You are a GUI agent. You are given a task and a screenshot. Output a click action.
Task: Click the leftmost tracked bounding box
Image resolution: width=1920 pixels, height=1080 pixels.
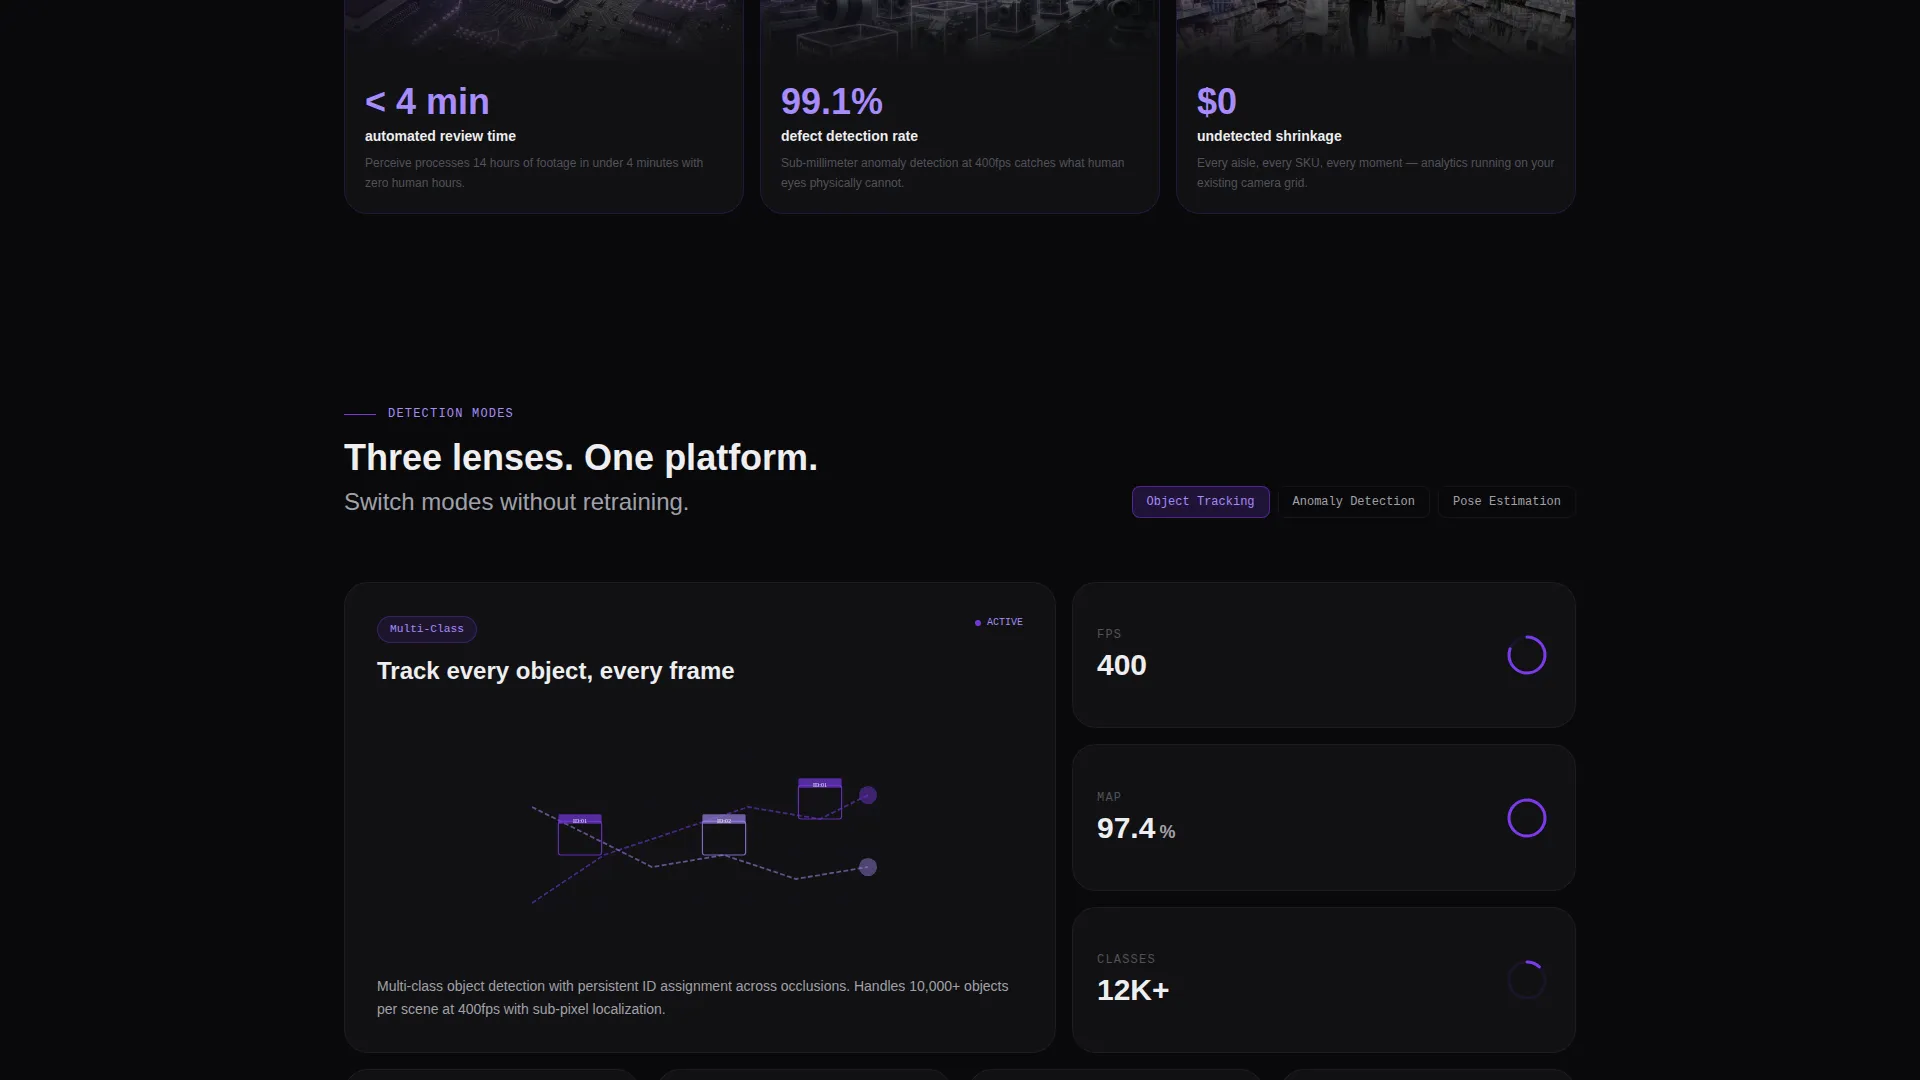[x=580, y=835]
